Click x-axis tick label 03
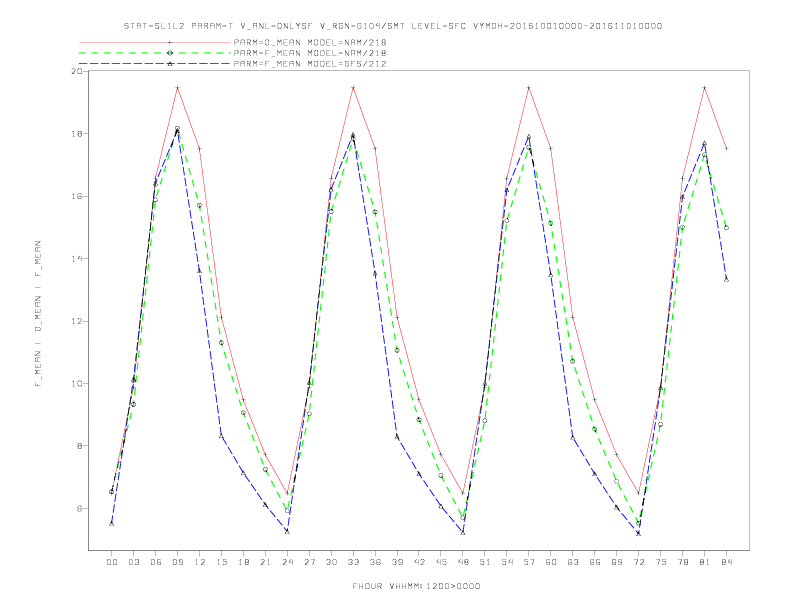The image size is (792, 612). 133,562
